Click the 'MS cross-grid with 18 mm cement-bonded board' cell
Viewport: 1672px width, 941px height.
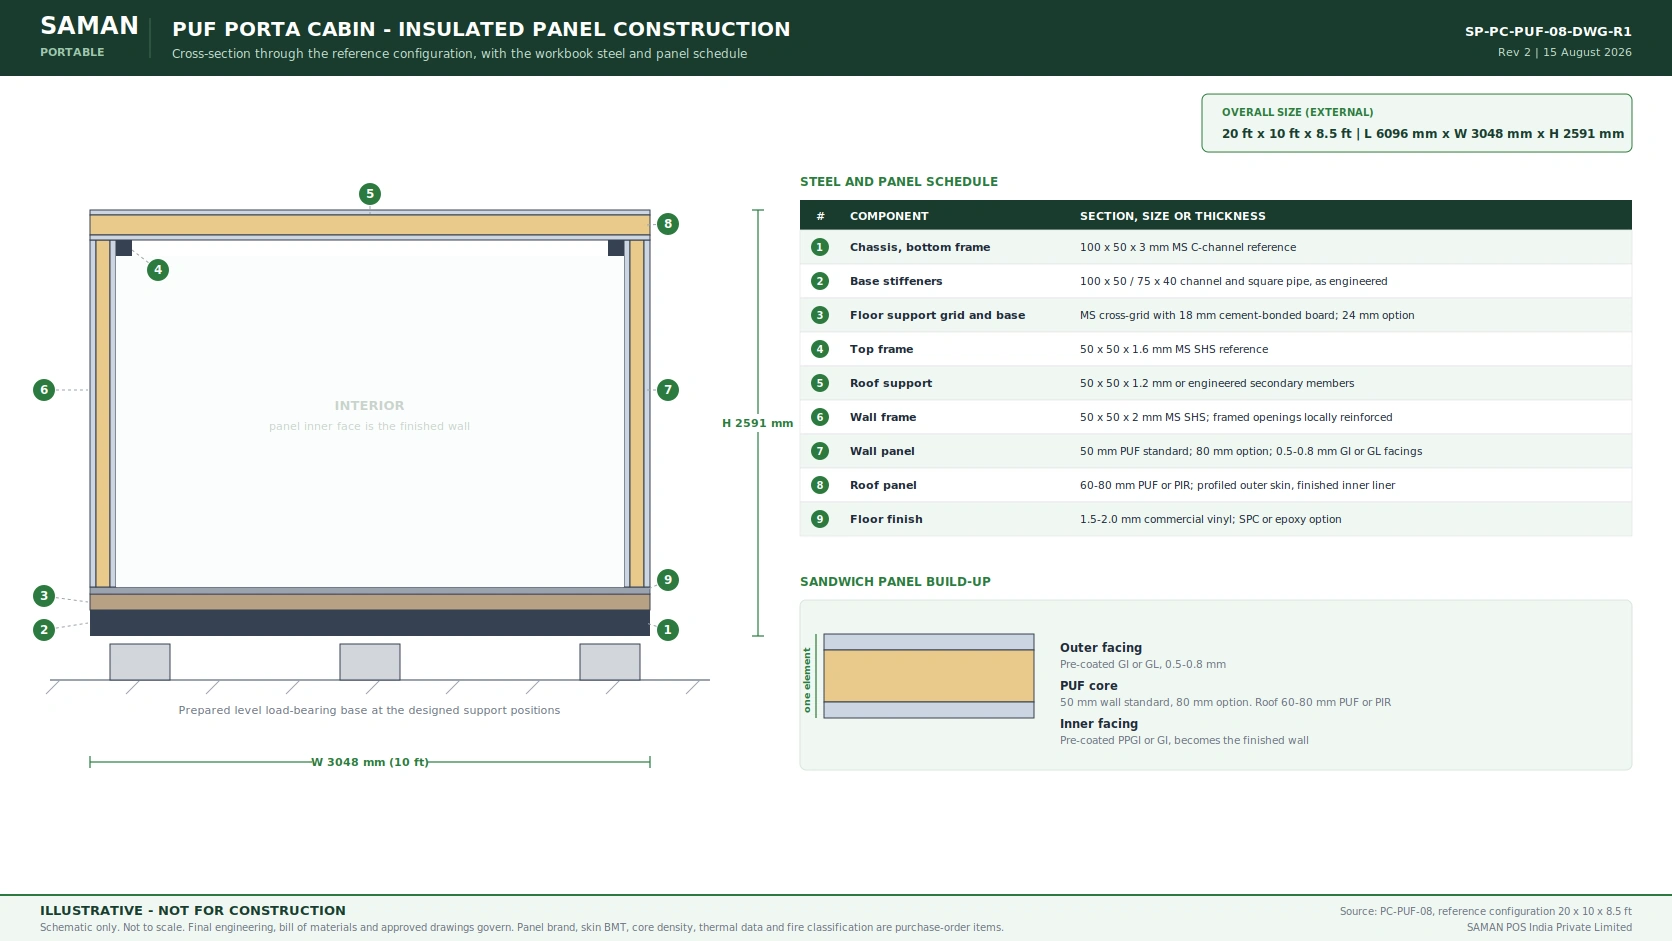coord(1208,315)
